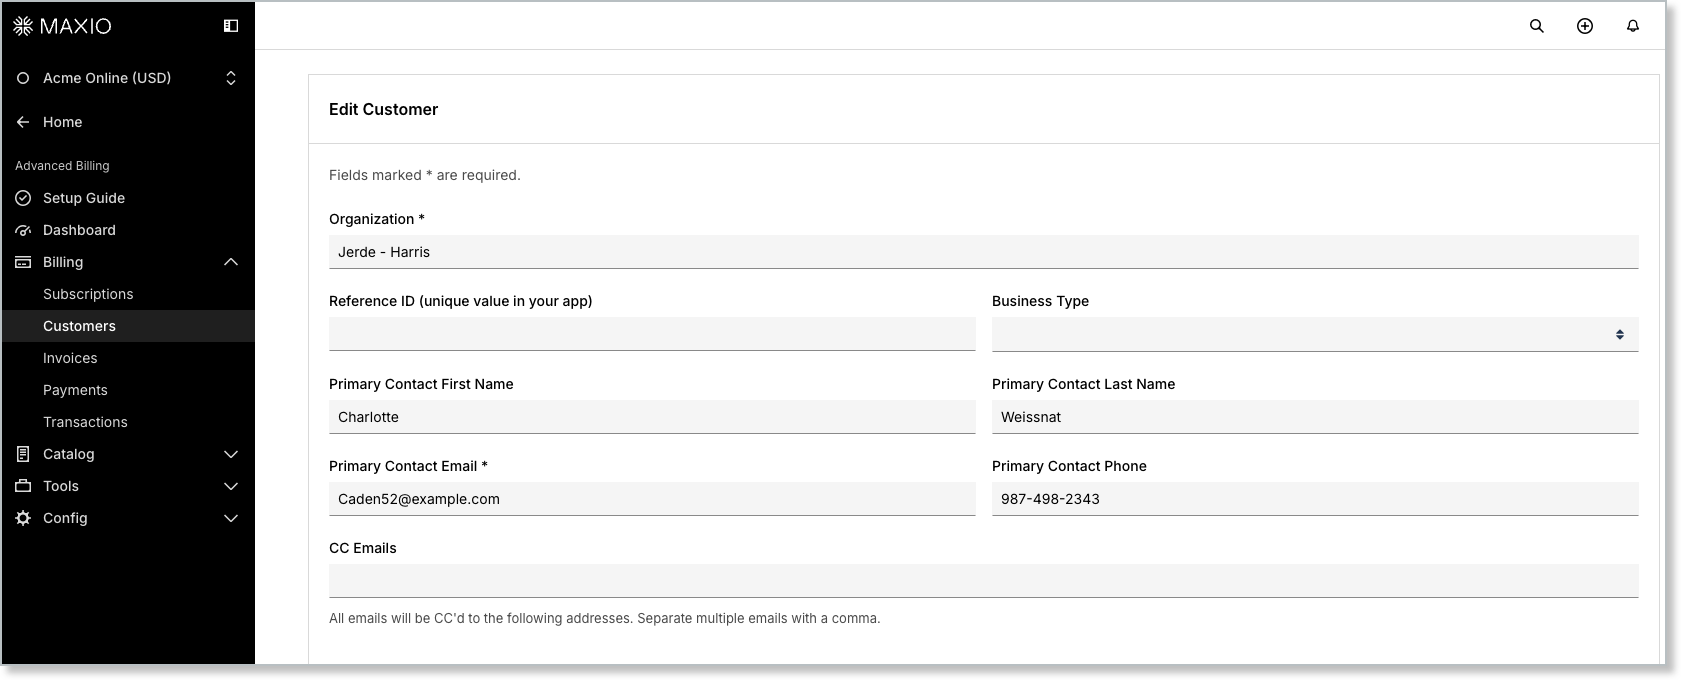Click the Organization field with Jerde - Harris
This screenshot has width=1681, height=680.
click(x=984, y=252)
